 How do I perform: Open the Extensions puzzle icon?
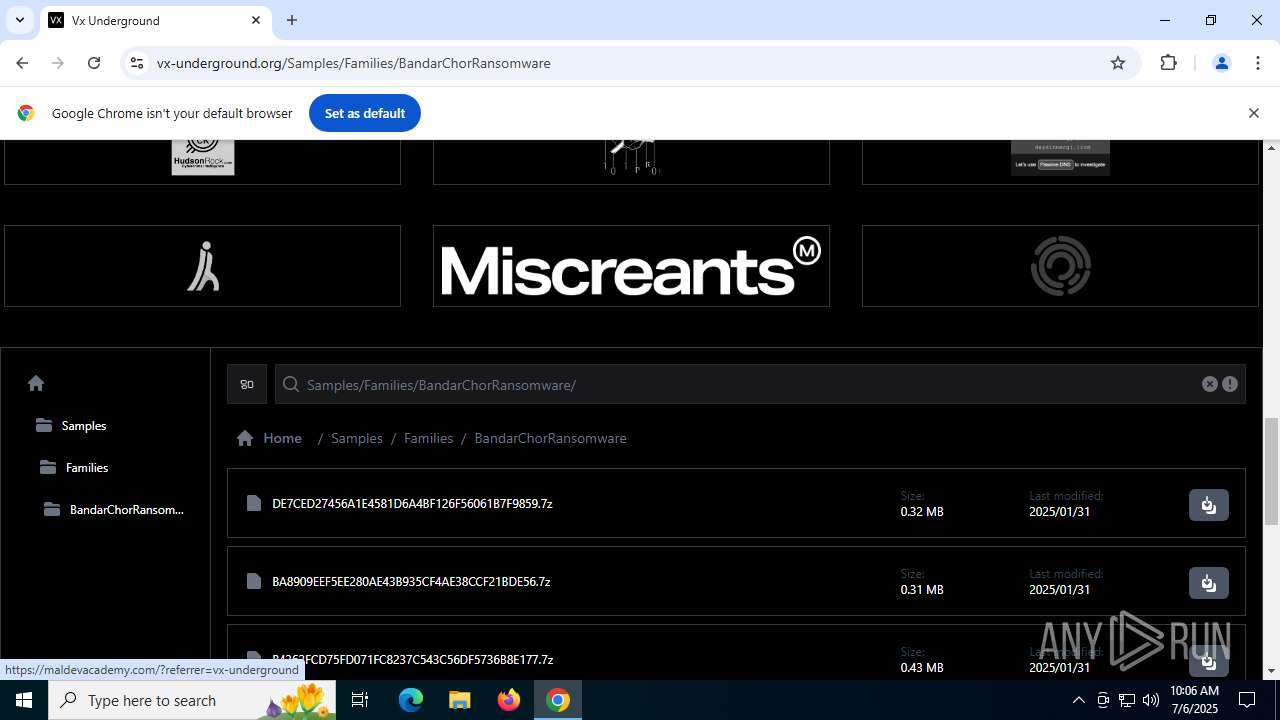coord(1168,63)
